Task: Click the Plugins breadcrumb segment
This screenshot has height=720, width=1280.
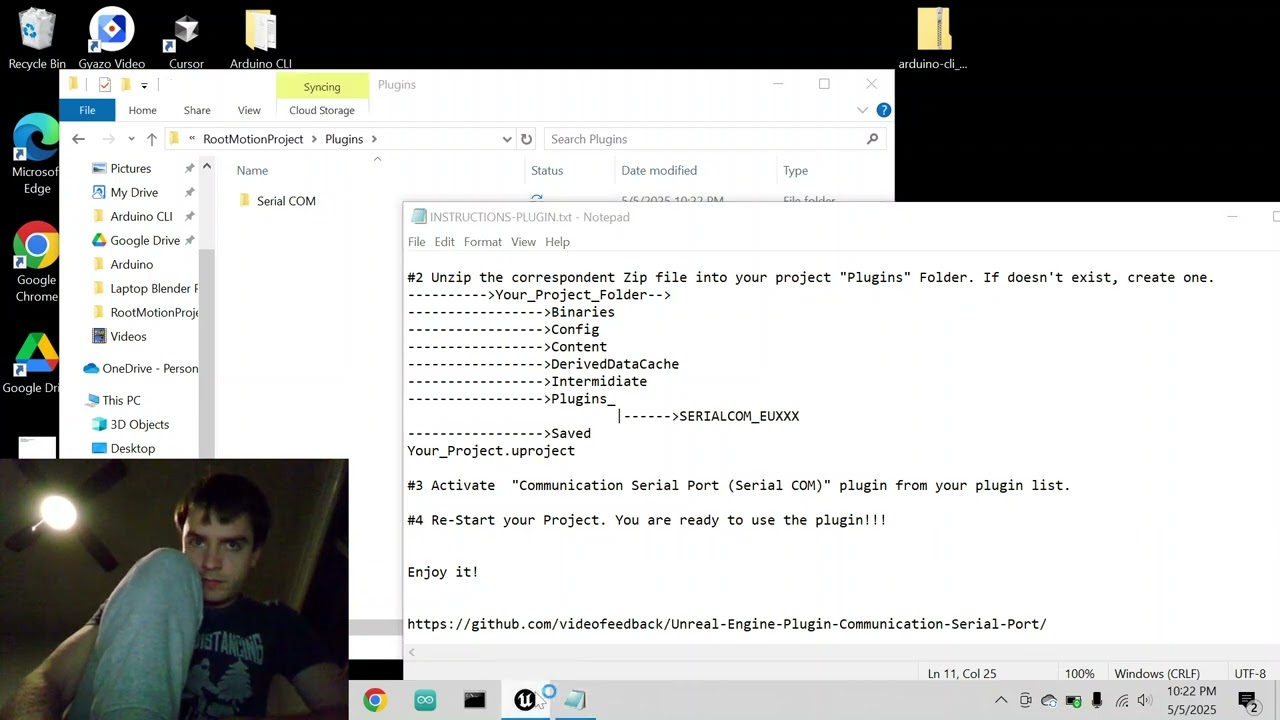Action: pyautogui.click(x=344, y=139)
